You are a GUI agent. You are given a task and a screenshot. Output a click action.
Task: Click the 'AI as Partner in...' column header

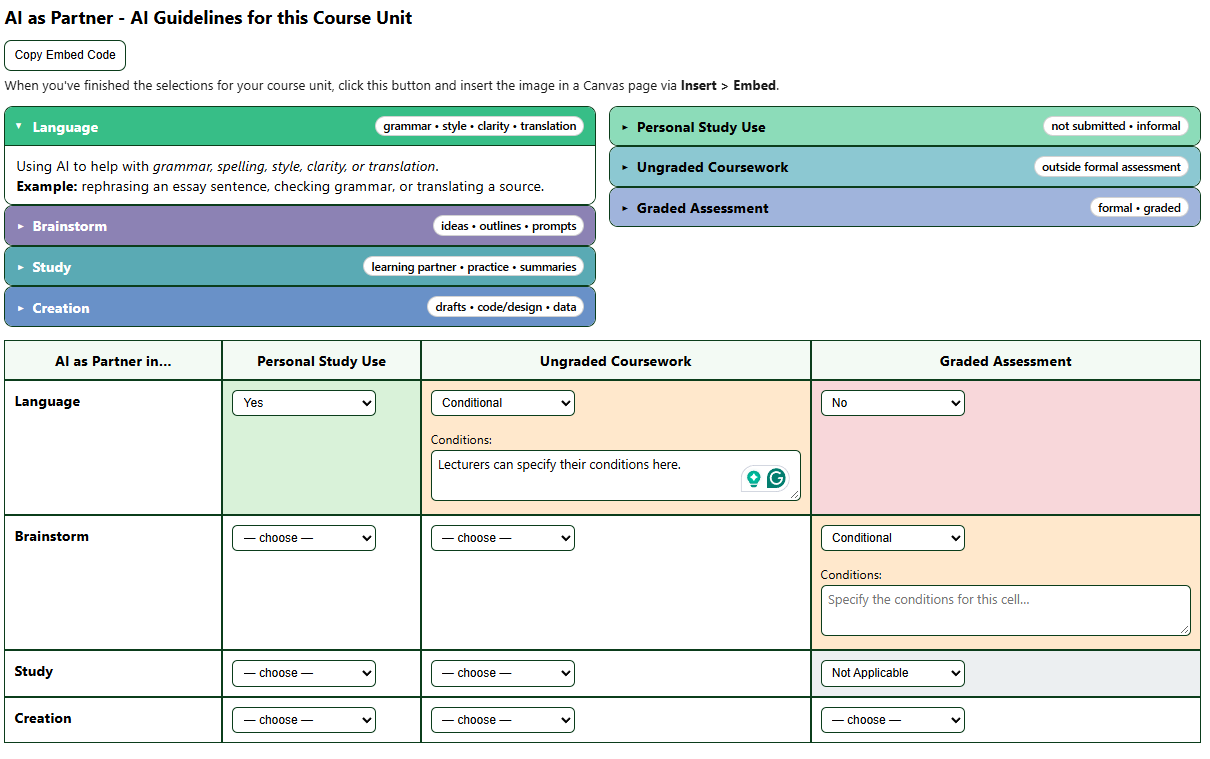[113, 361]
